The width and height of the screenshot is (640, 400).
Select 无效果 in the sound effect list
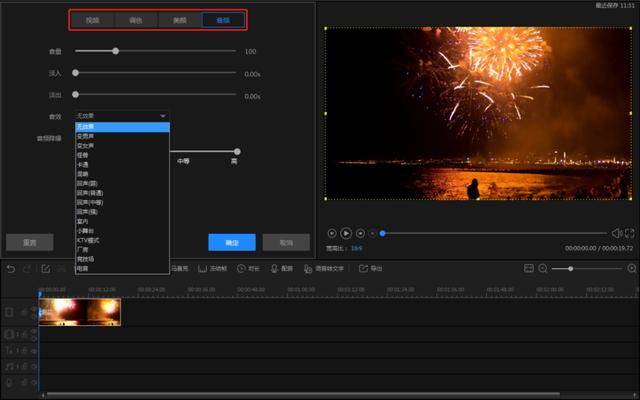pos(86,127)
